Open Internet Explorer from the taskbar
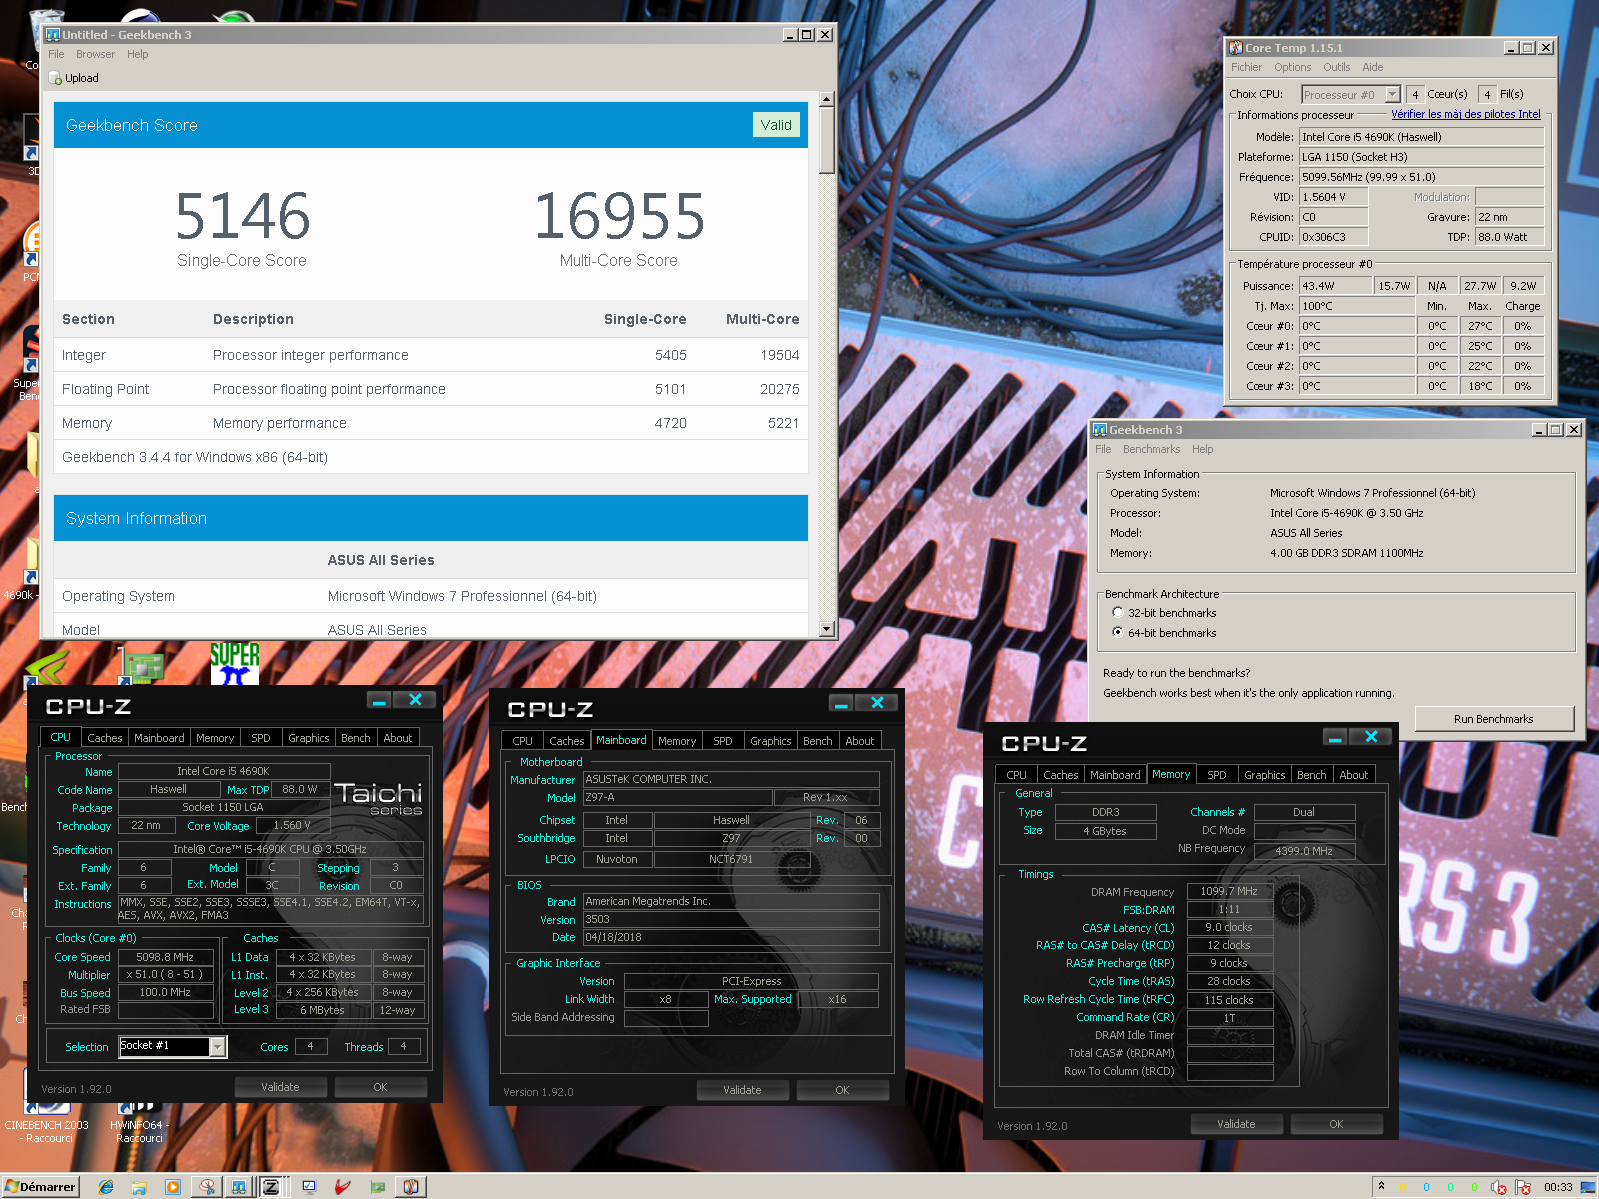This screenshot has width=1599, height=1199. tap(106, 1187)
